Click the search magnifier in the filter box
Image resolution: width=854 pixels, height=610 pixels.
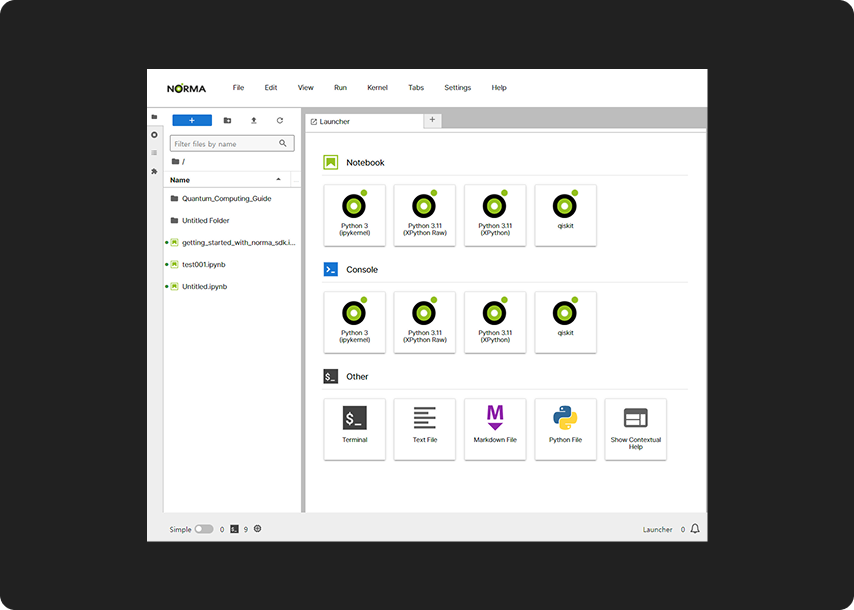(x=283, y=143)
